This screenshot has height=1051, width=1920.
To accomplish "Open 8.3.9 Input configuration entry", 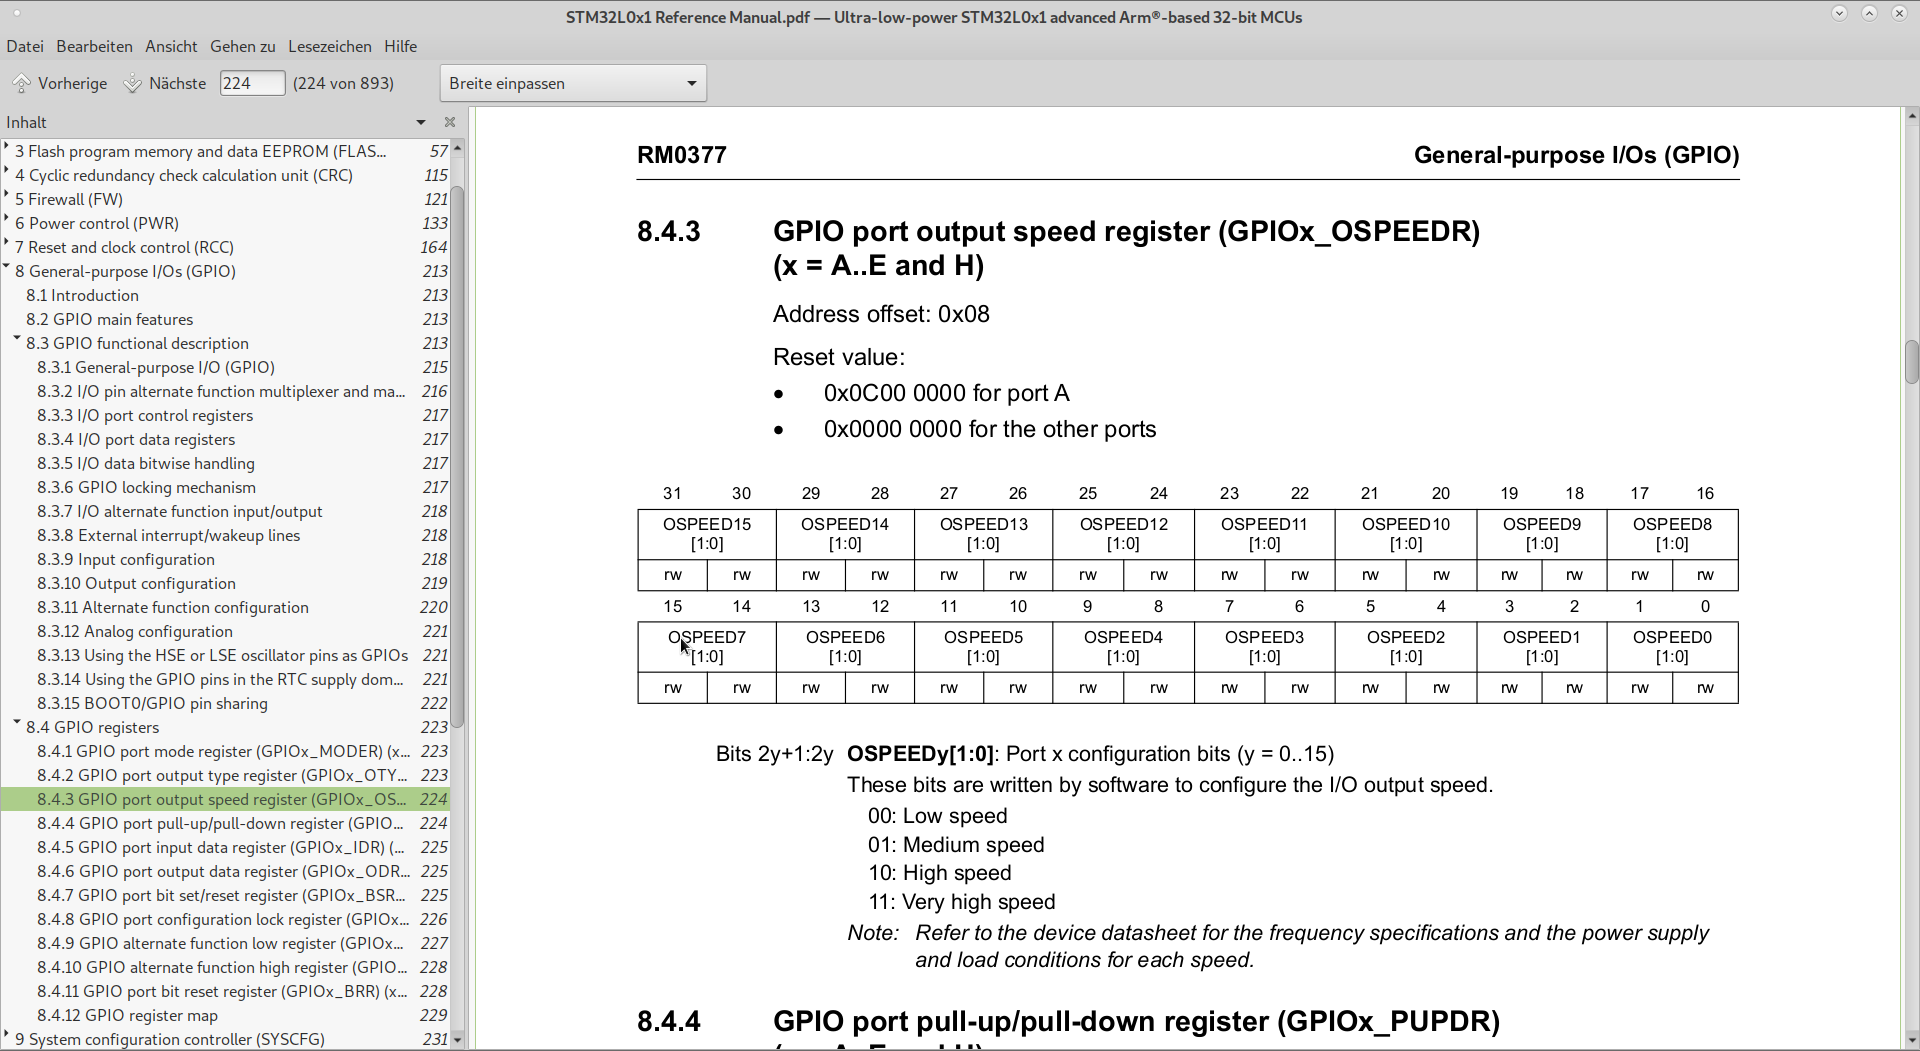I will [225, 559].
